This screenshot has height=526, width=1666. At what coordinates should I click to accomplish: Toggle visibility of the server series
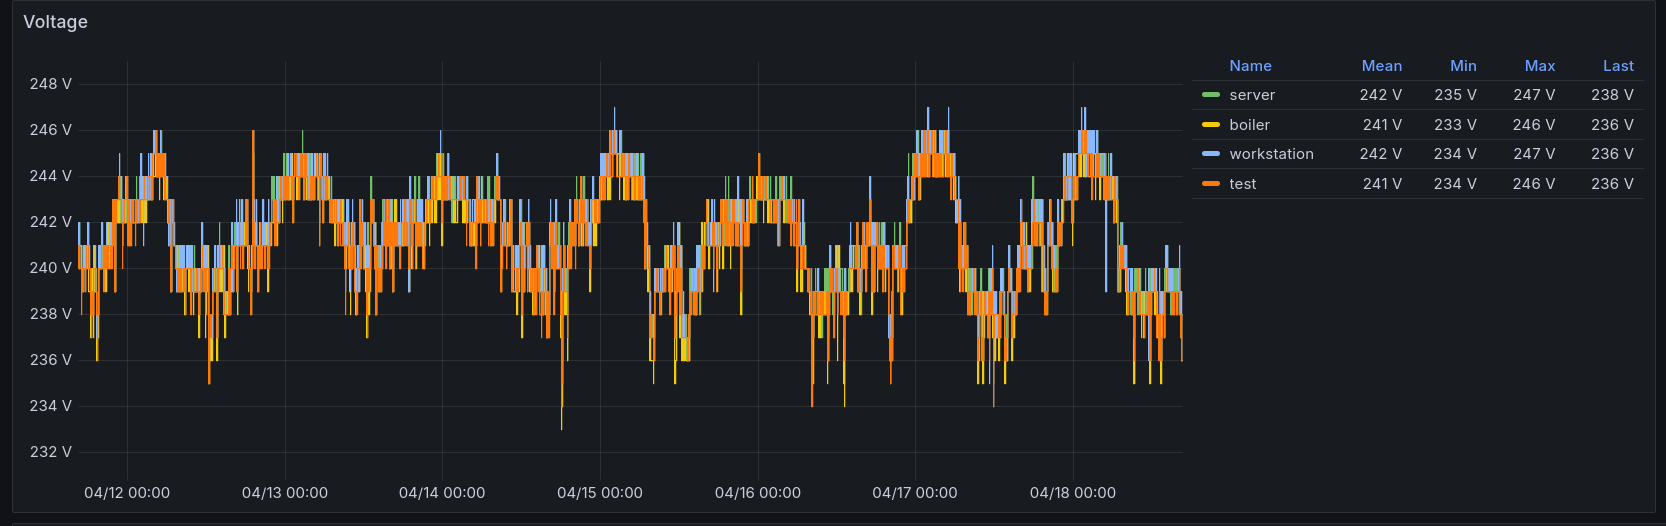pyautogui.click(x=1252, y=95)
